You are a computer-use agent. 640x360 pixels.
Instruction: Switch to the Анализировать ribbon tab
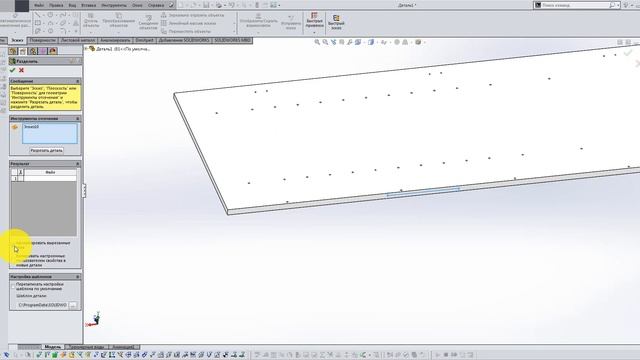point(115,40)
